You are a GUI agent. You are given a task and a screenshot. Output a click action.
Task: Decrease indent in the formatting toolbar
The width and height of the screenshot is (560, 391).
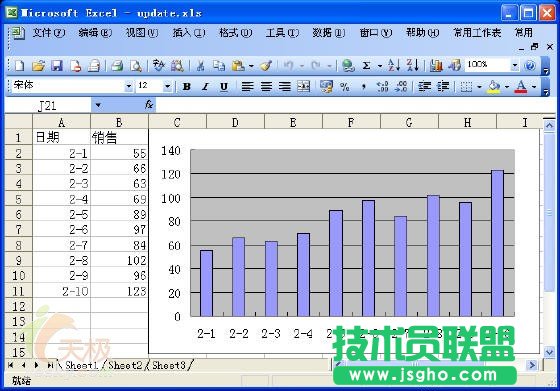424,86
